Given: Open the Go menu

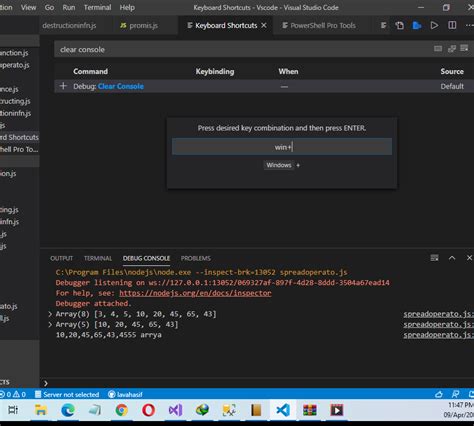Looking at the screenshot, I should [49, 7].
